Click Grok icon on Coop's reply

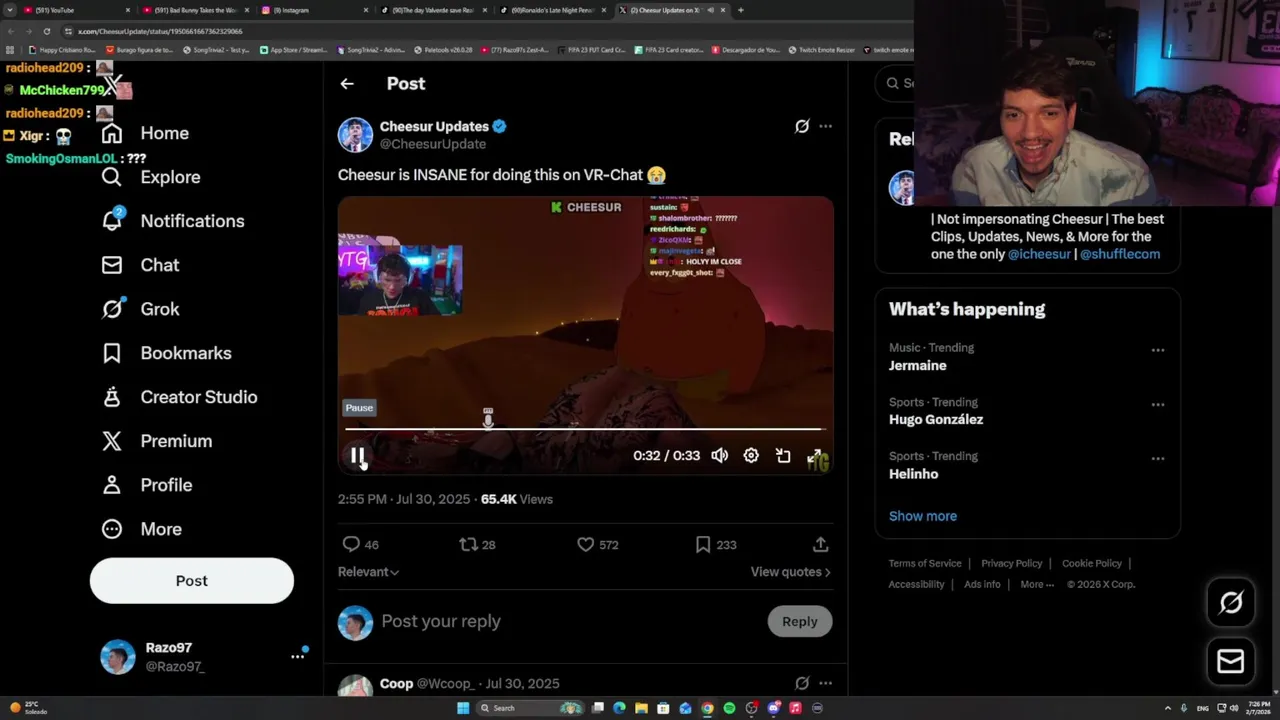click(802, 683)
